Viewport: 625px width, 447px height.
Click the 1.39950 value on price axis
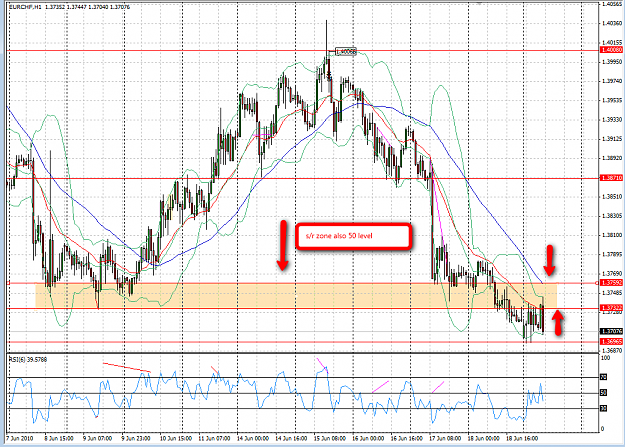tap(612, 62)
